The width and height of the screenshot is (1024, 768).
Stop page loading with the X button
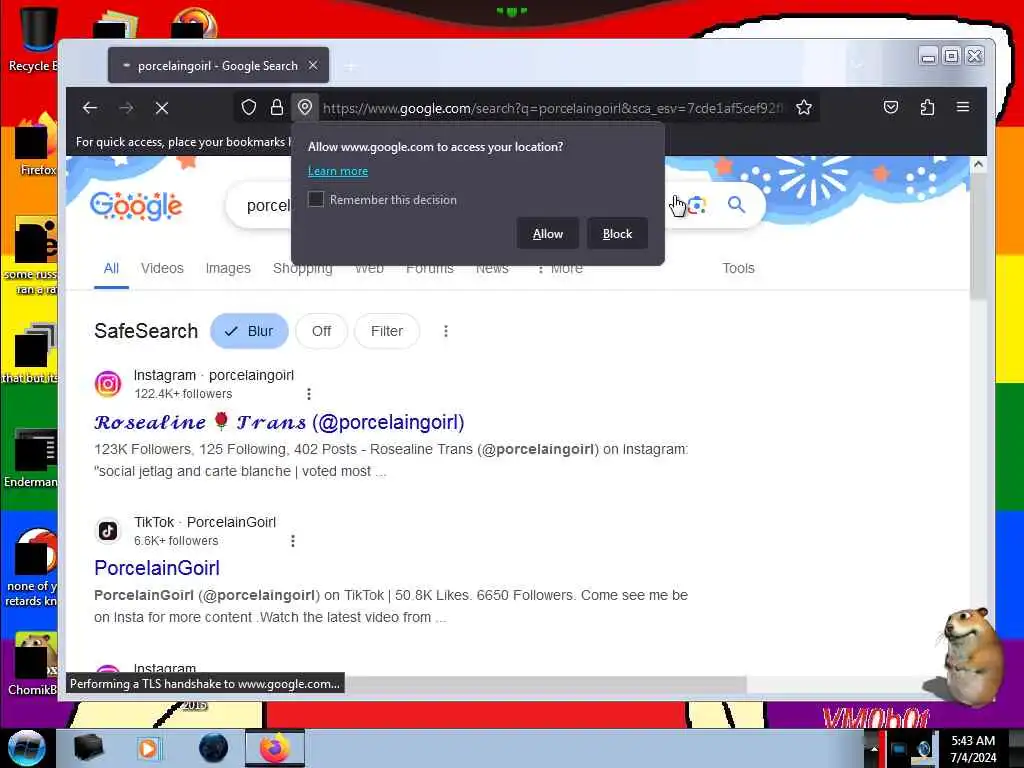(162, 108)
